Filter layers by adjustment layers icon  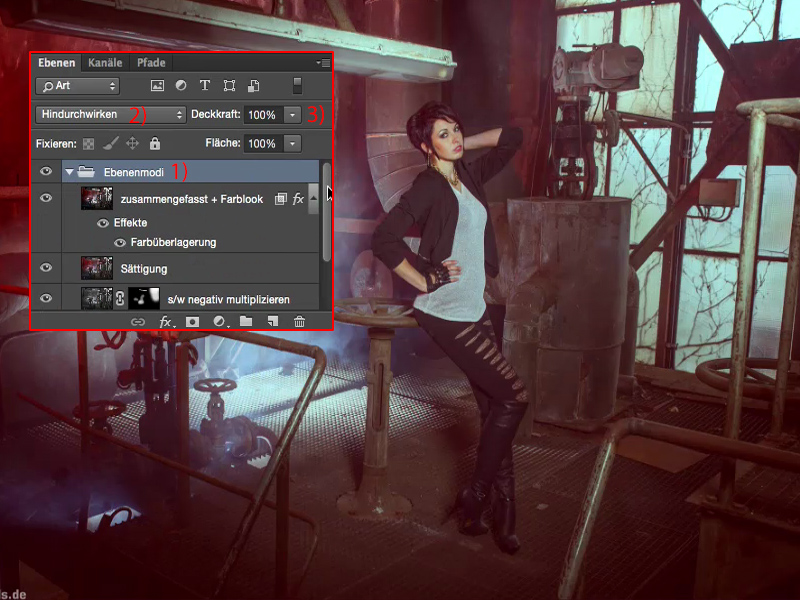pyautogui.click(x=181, y=86)
